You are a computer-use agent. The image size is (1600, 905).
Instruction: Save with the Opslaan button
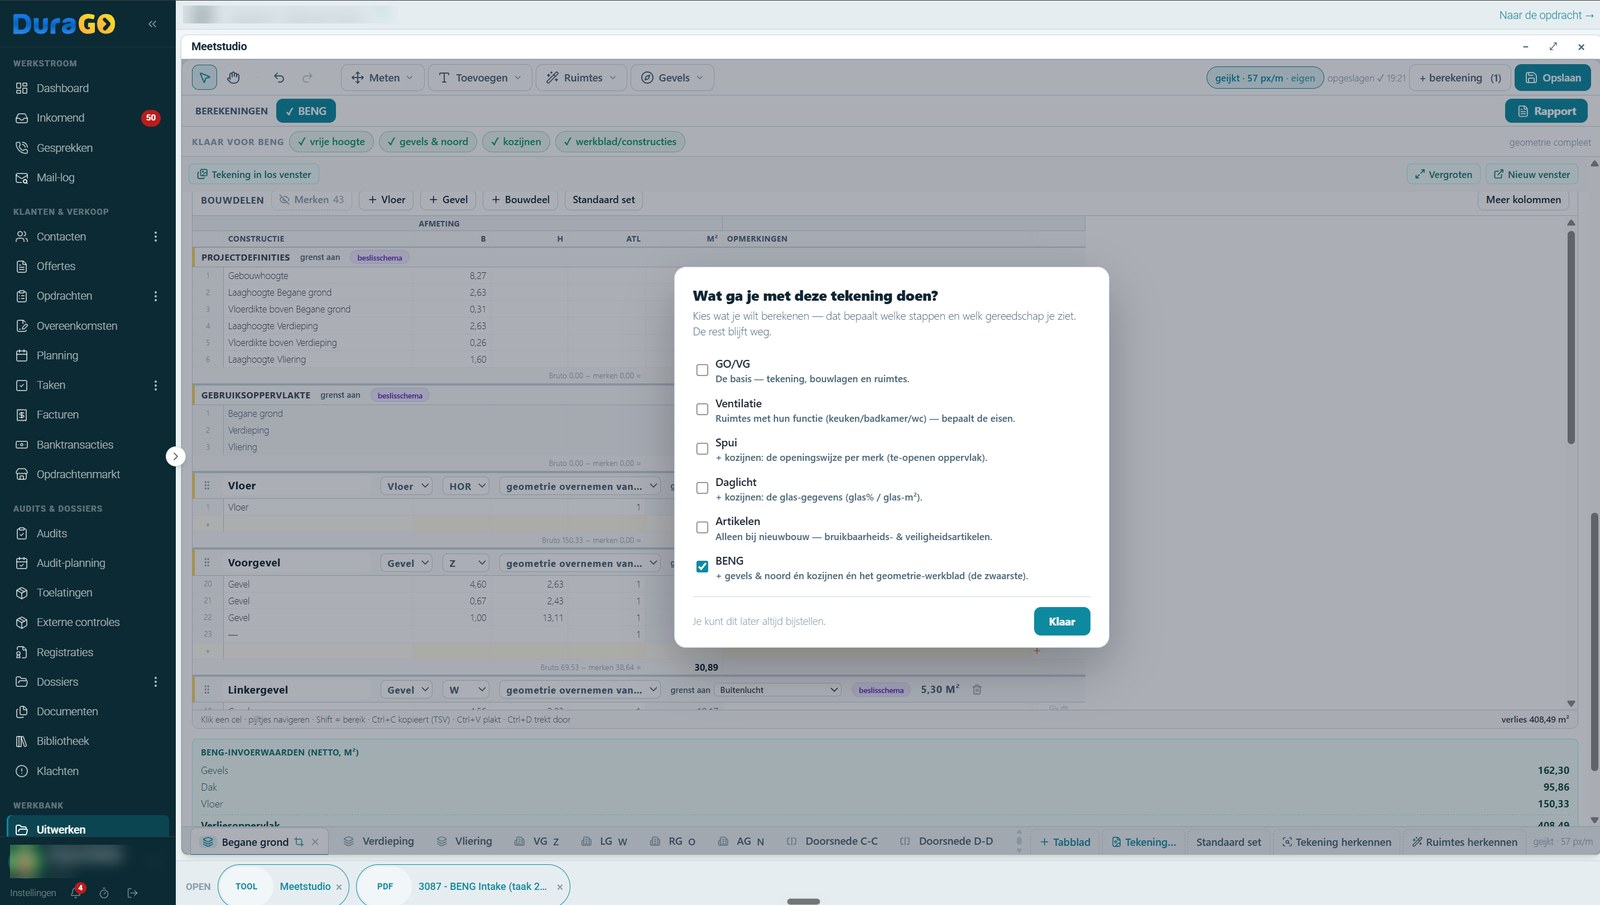1552,77
